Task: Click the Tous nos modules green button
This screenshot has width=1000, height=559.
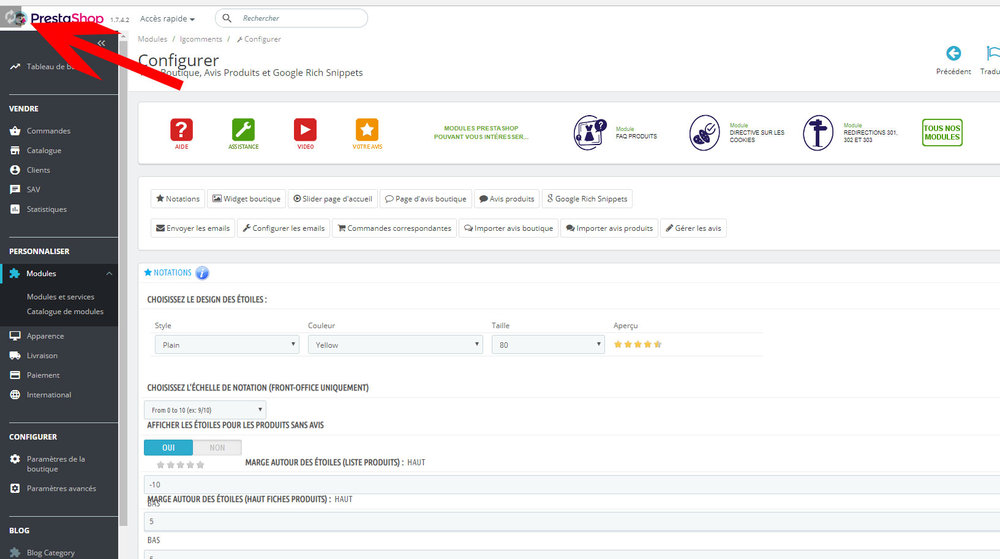Action: [942, 133]
